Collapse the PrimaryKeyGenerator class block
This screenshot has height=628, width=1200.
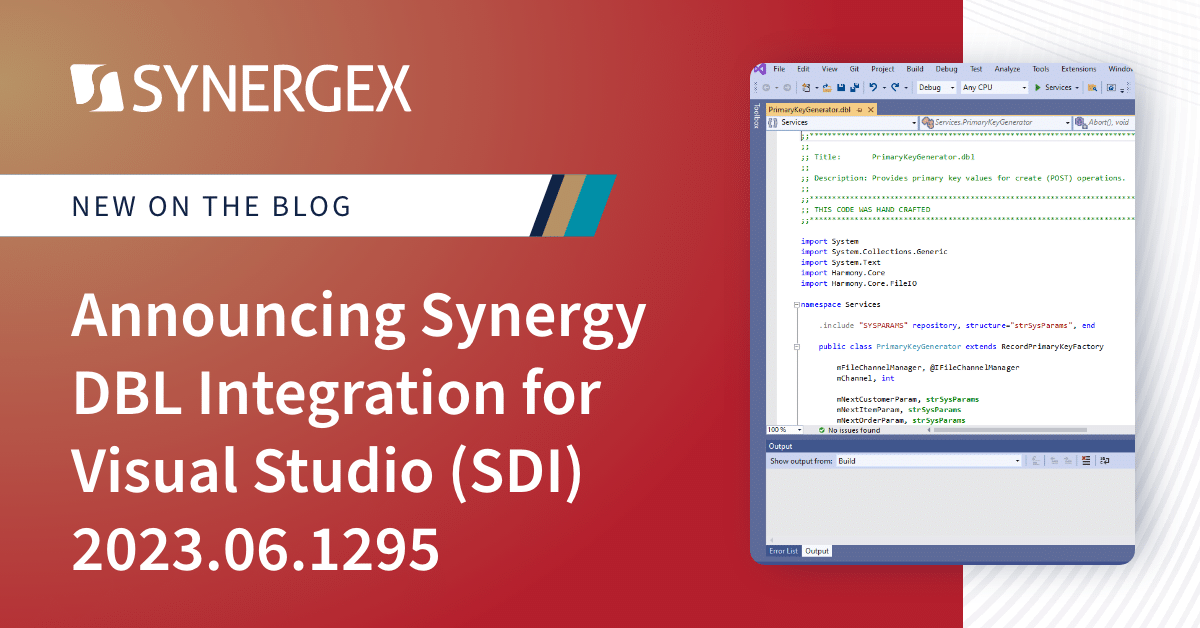click(797, 346)
